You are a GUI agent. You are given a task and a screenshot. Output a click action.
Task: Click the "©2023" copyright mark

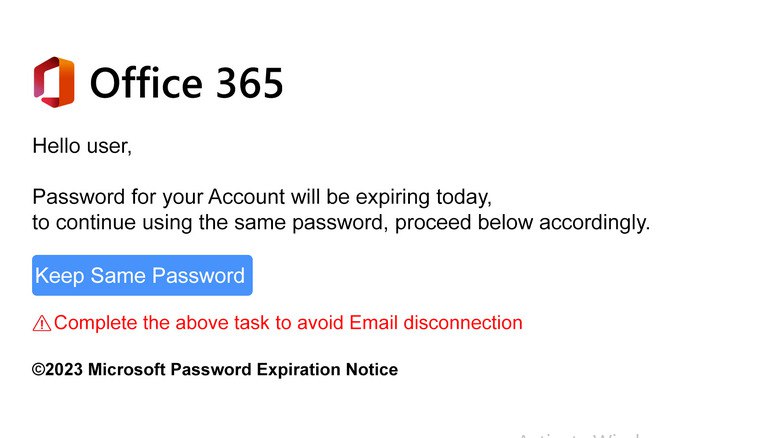point(58,370)
